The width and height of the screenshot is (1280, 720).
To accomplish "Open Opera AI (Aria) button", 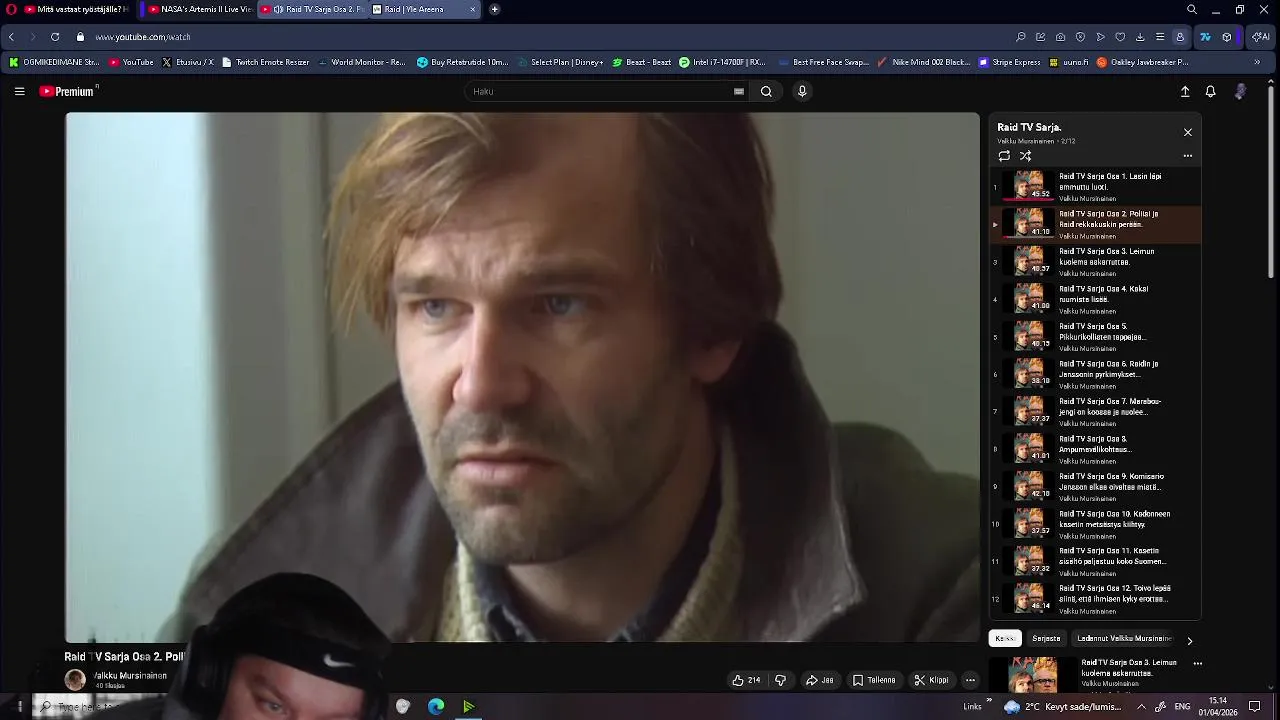I will coord(1261,37).
